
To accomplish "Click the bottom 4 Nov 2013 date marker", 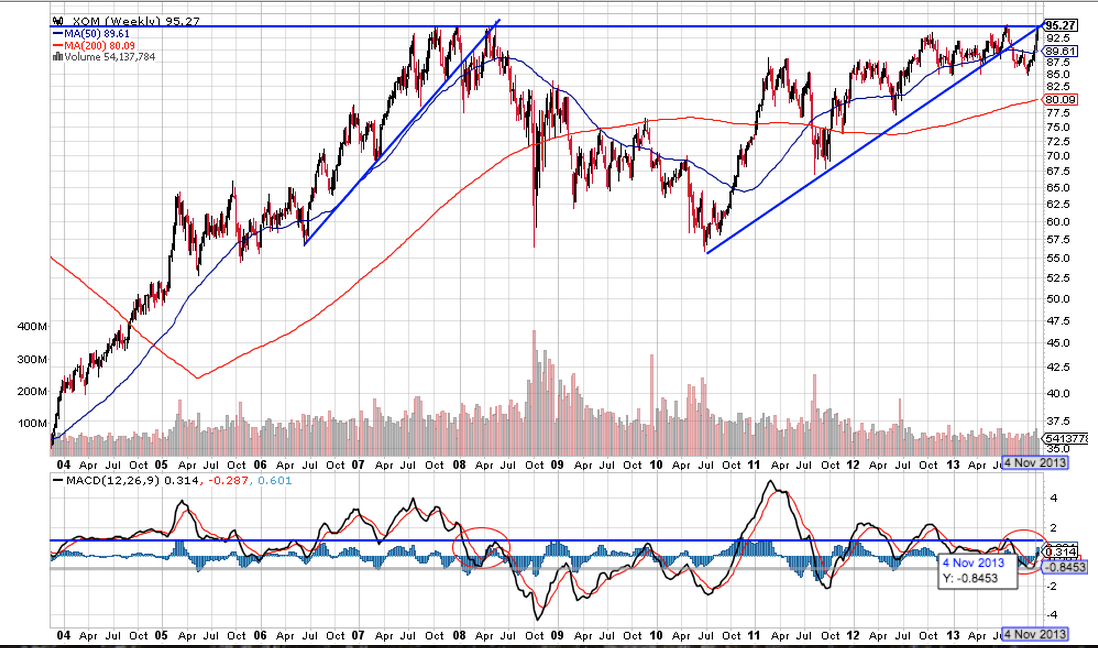I will 1034,634.
